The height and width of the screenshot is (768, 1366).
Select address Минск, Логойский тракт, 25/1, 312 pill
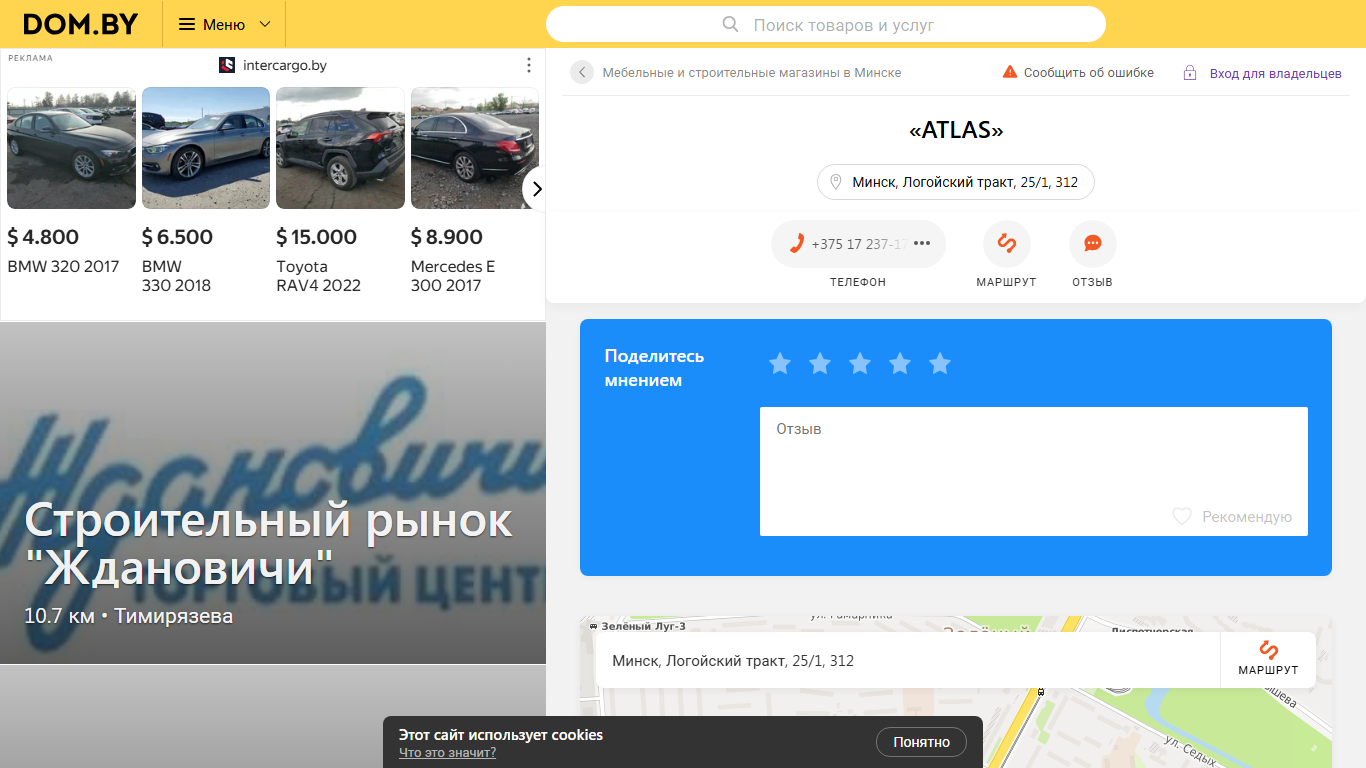tap(956, 182)
